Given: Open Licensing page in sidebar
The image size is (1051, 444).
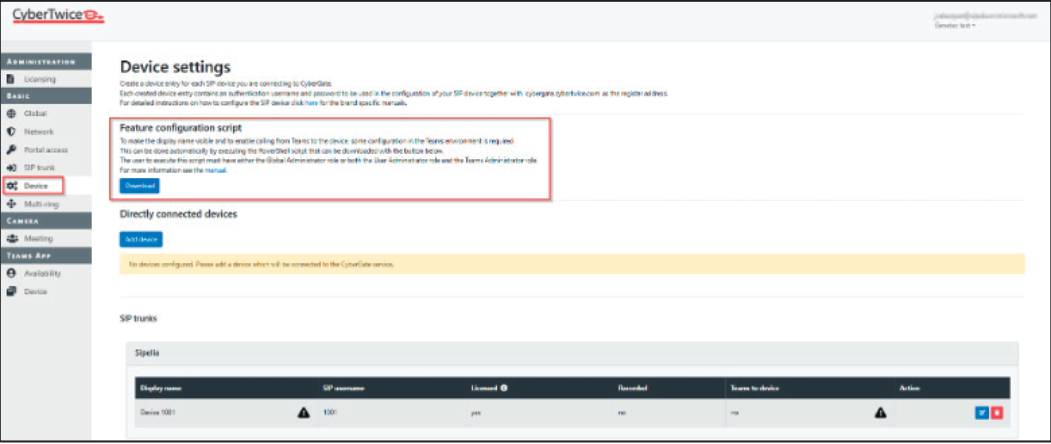Looking at the screenshot, I should [x=40, y=79].
